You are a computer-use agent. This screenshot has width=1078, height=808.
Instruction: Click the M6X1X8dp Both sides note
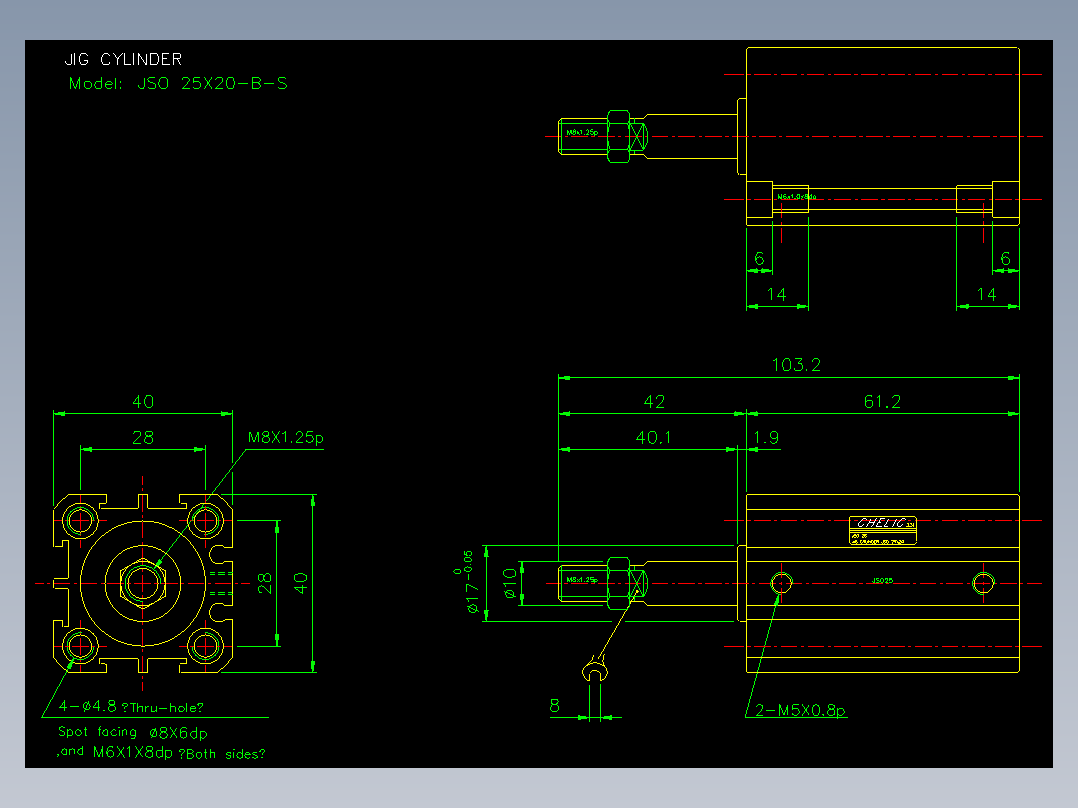[161, 753]
